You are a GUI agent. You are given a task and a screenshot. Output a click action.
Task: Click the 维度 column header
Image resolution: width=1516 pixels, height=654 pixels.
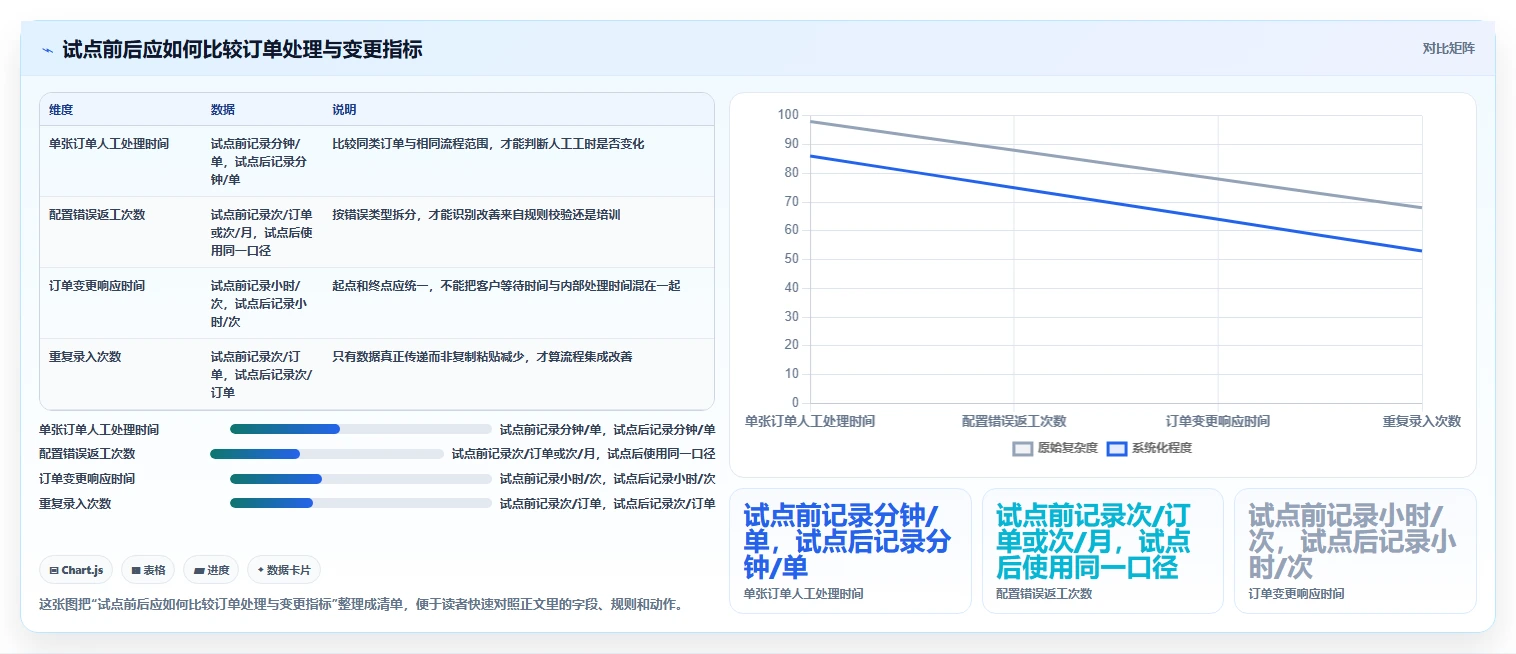coord(61,110)
